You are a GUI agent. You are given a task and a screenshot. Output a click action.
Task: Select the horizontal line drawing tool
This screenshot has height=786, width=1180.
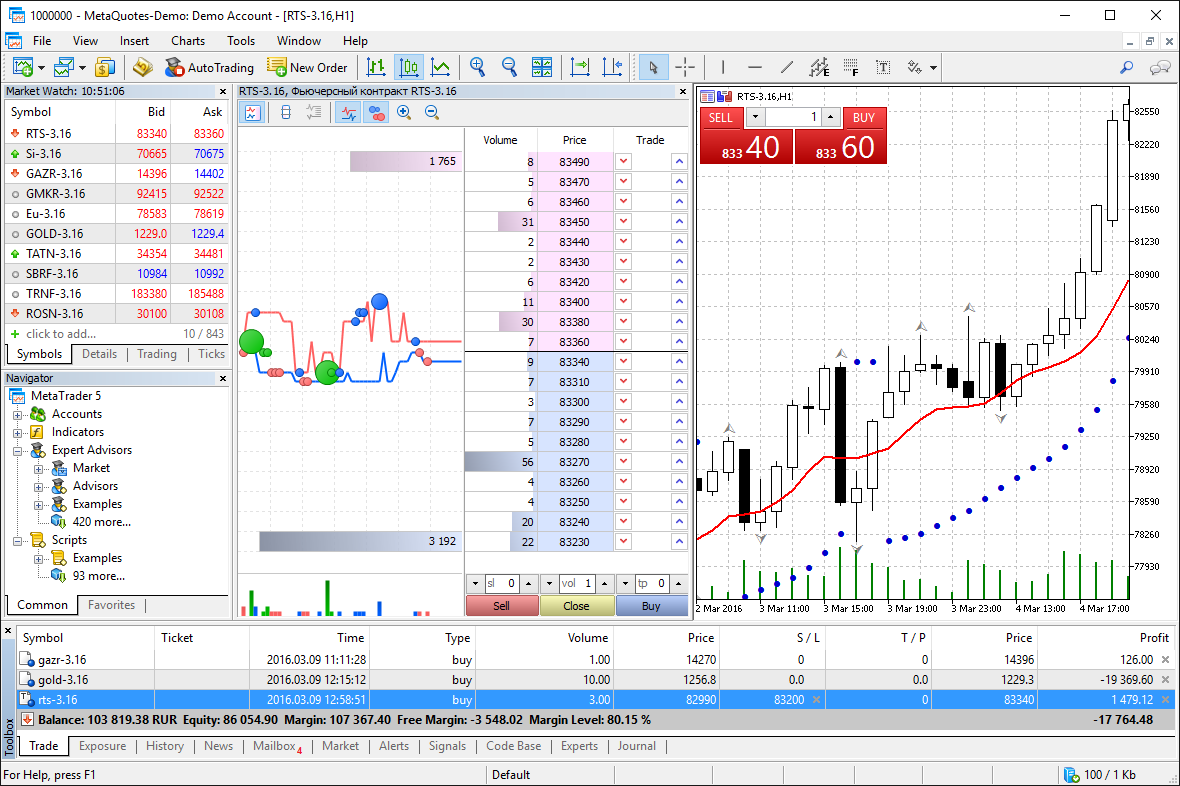tap(757, 67)
